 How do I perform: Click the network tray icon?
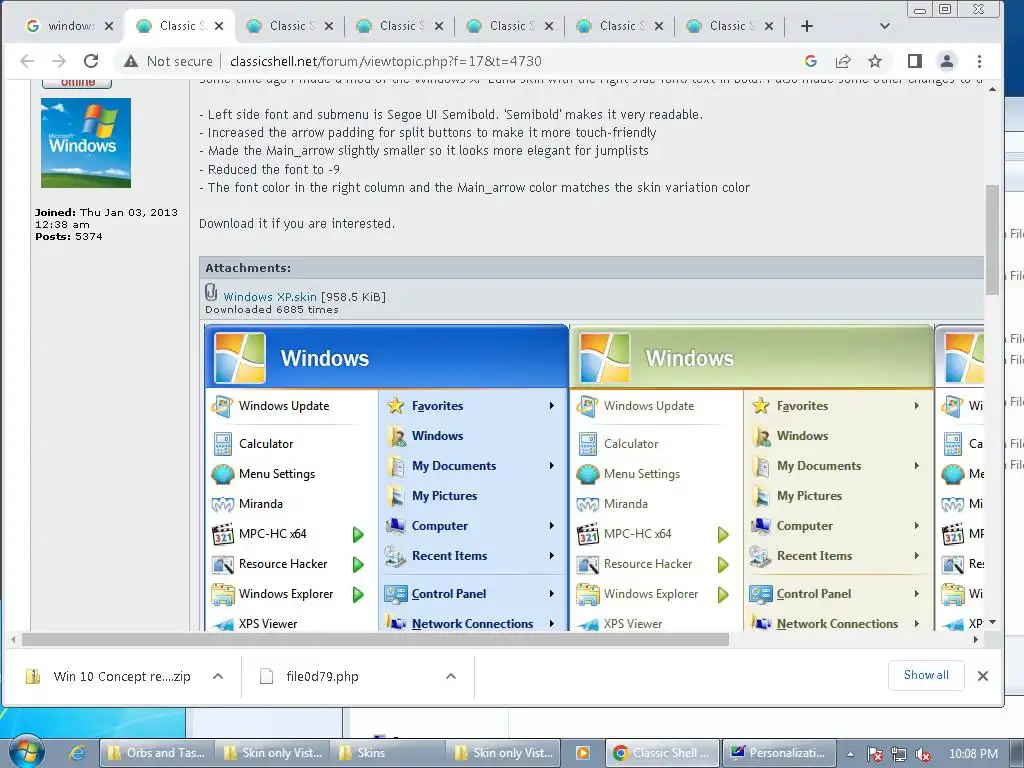click(899, 754)
